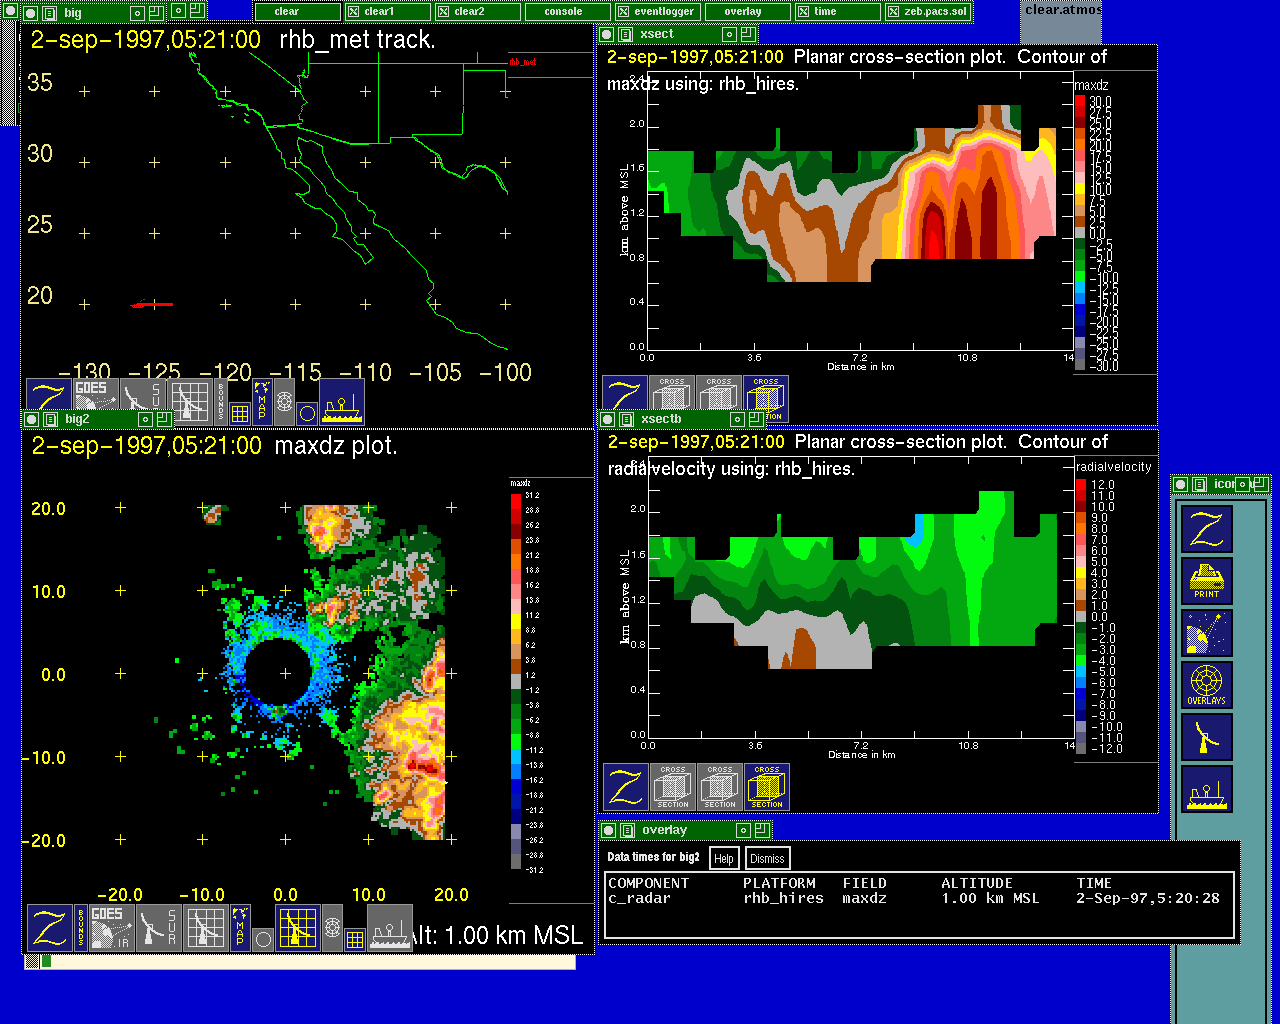Viewport: 1280px width, 1024px height.
Task: Open OVERLAYS icon in the right icon panel
Action: click(x=1206, y=685)
